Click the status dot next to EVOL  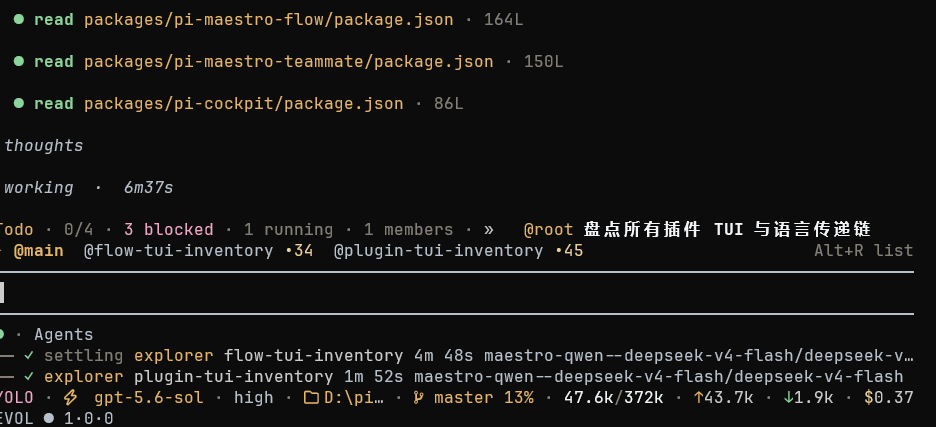click(x=49, y=419)
